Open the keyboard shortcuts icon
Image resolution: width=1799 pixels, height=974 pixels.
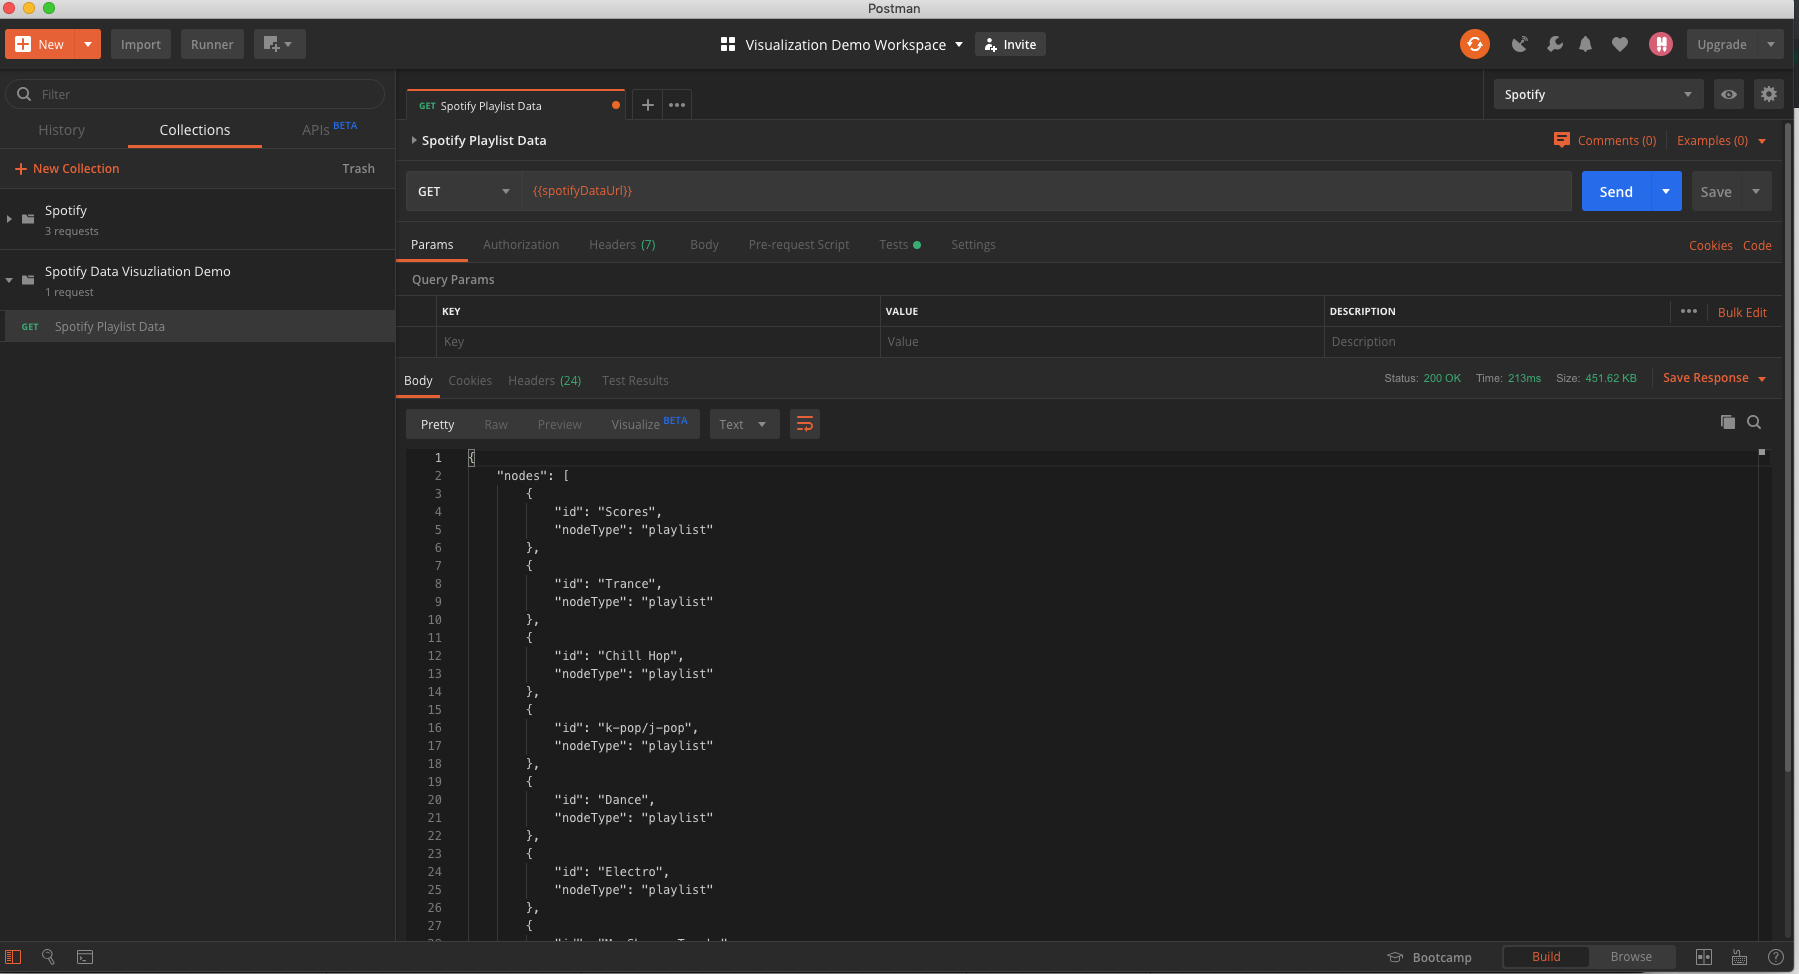click(x=1739, y=957)
